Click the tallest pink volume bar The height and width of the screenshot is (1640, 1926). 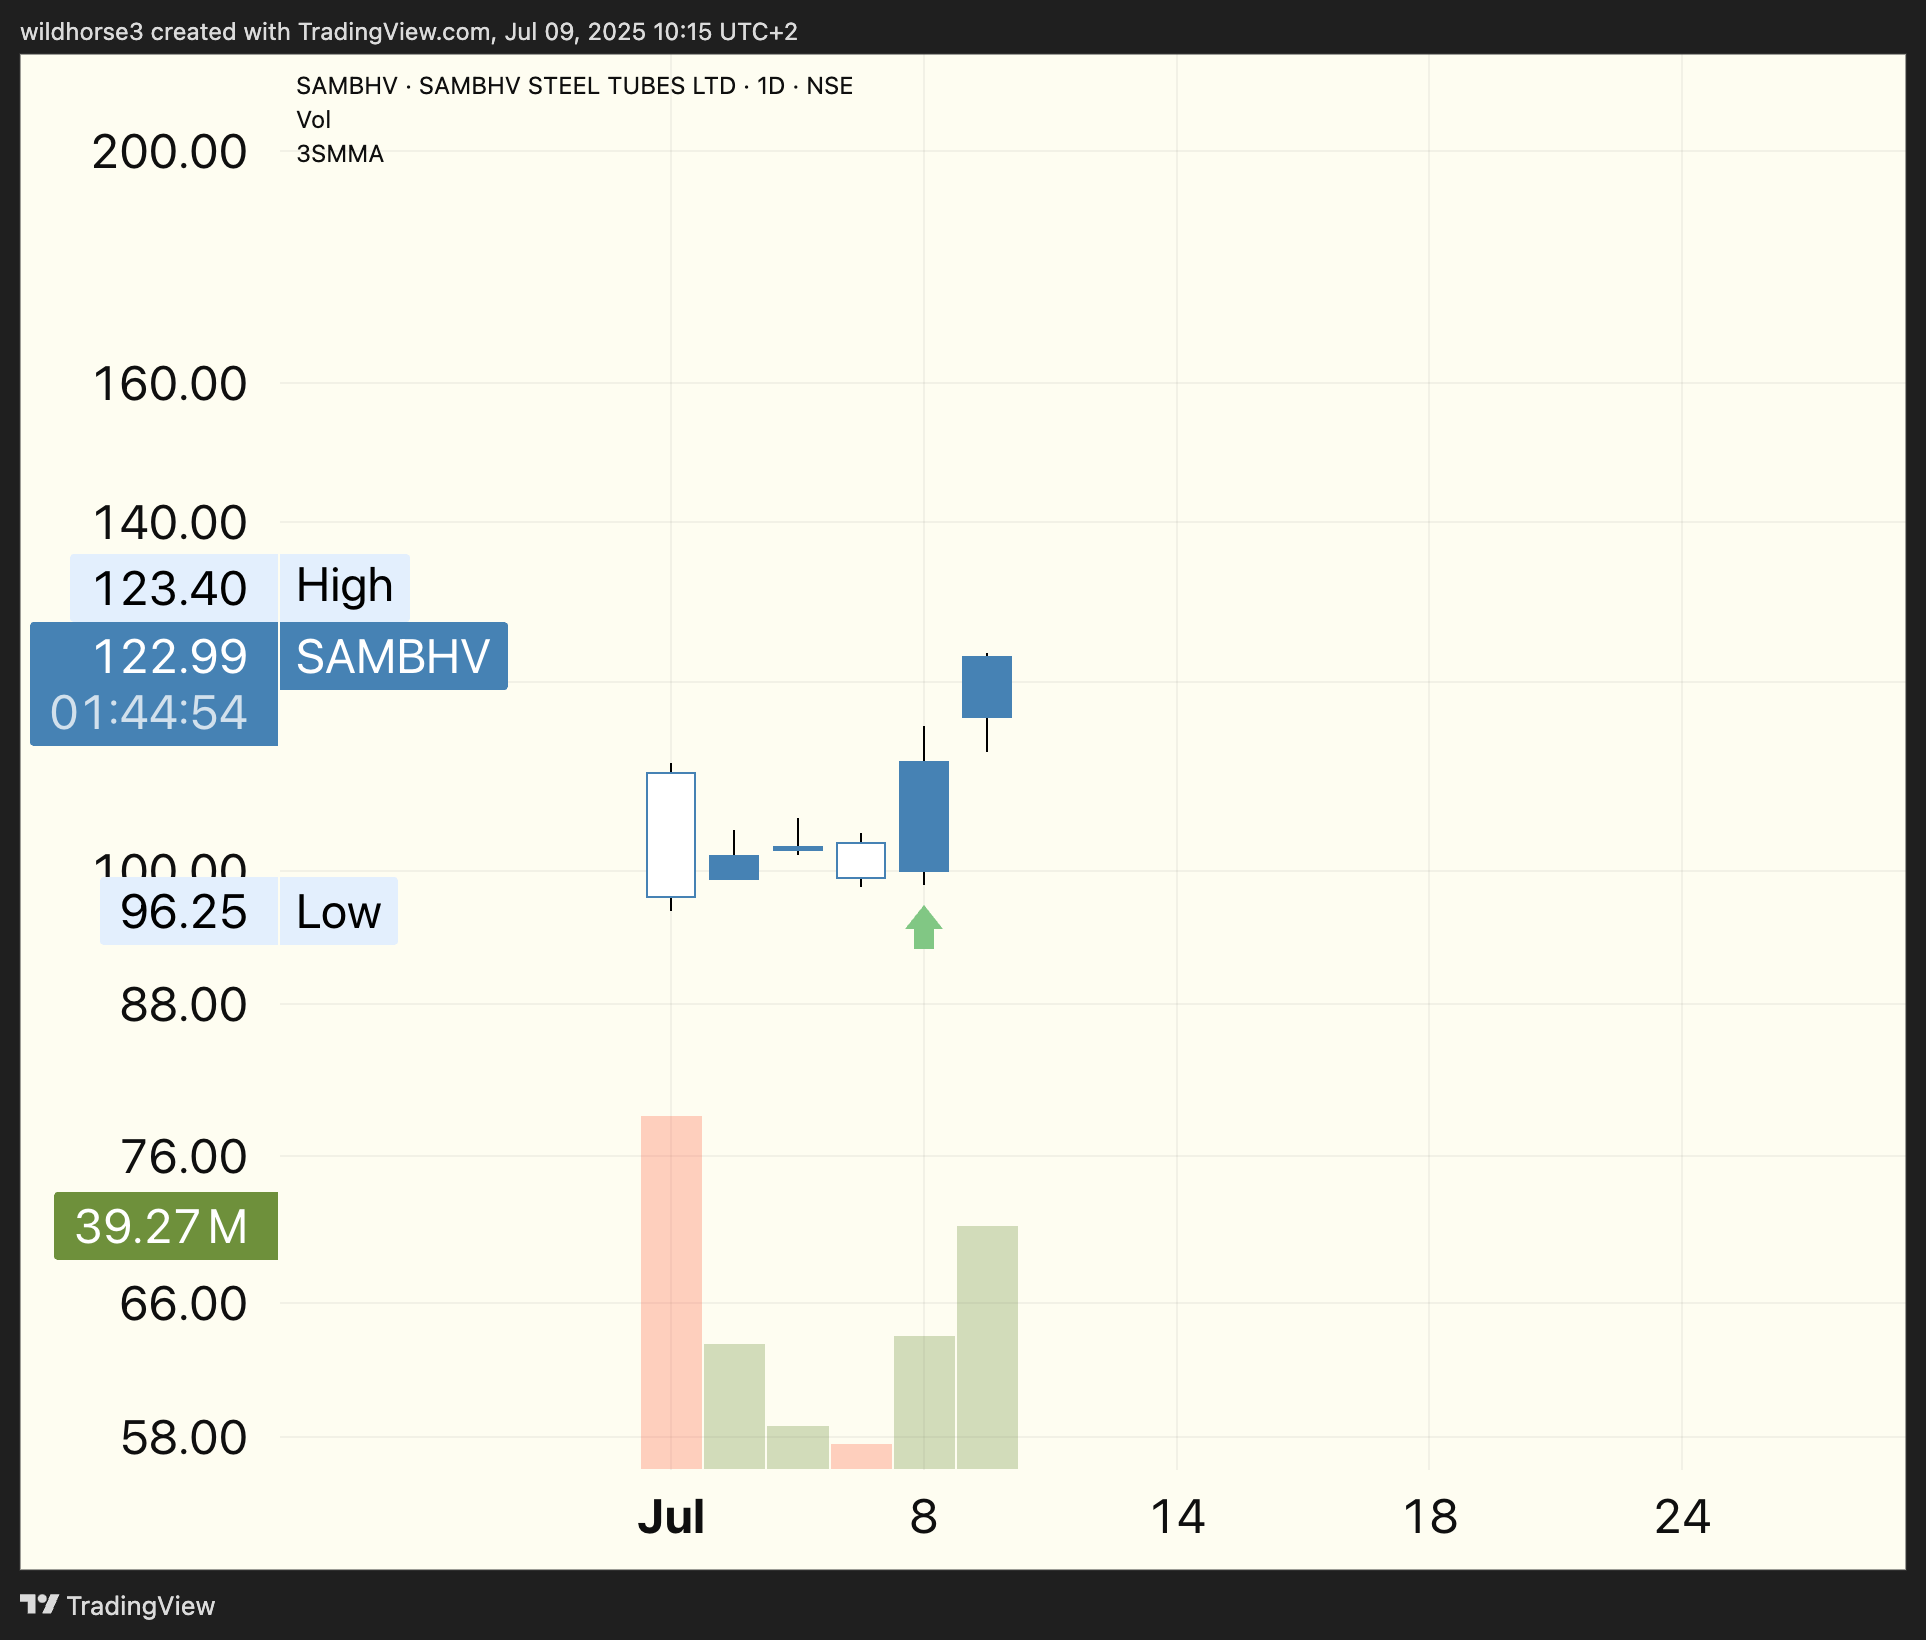671,1292
